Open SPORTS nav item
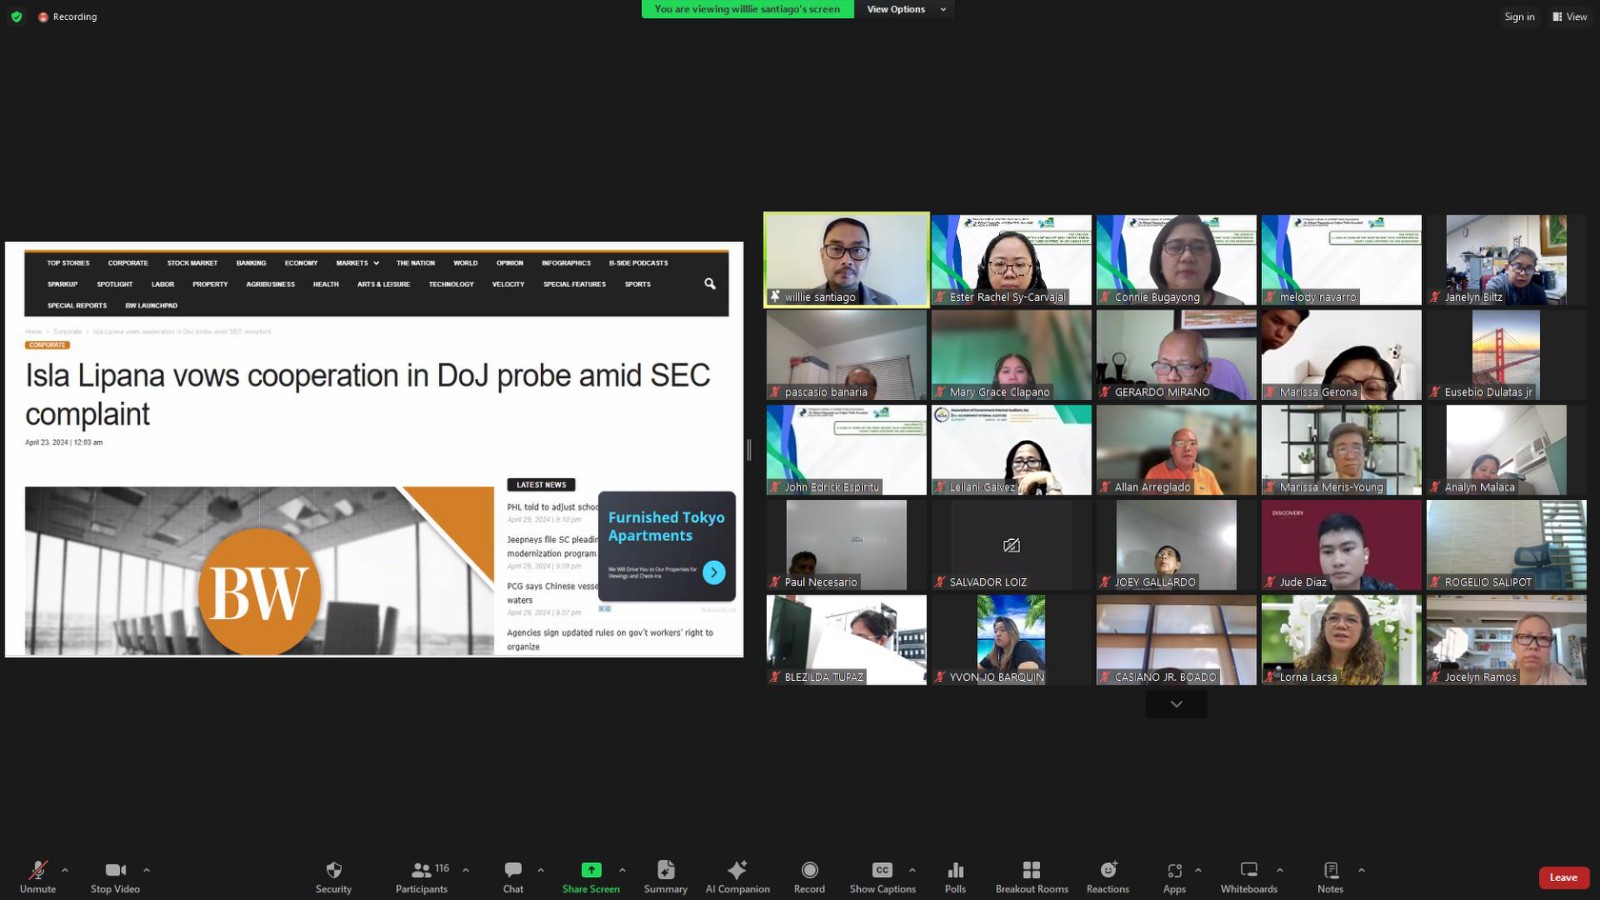This screenshot has height=900, width=1600. click(638, 284)
